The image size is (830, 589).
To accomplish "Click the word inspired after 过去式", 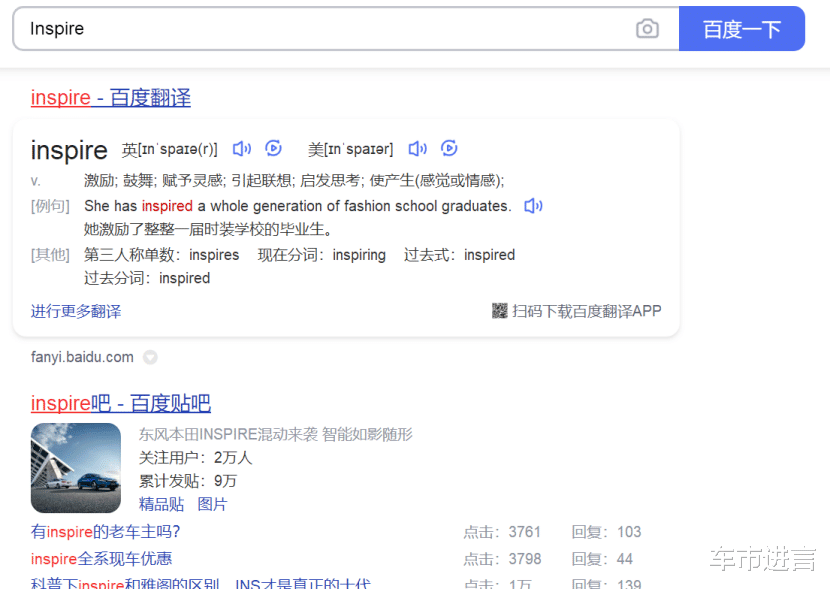I will click(489, 255).
